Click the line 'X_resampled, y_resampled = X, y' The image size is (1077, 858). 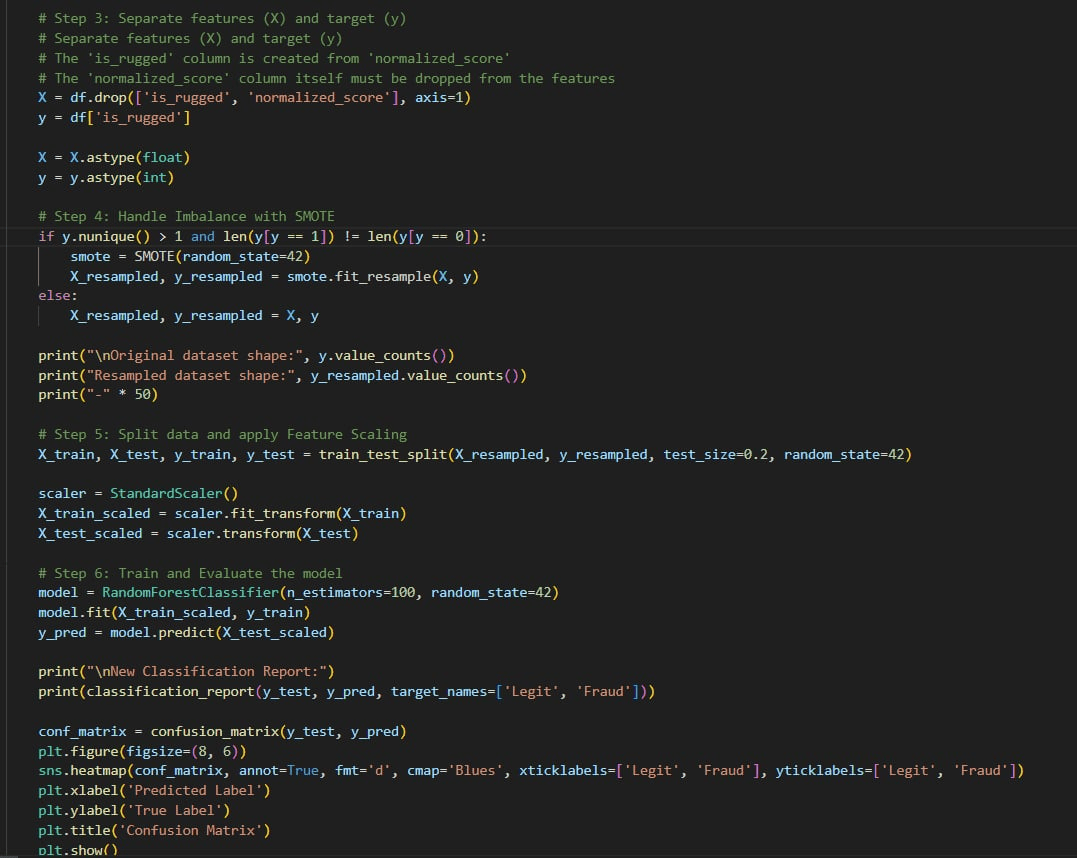[194, 315]
